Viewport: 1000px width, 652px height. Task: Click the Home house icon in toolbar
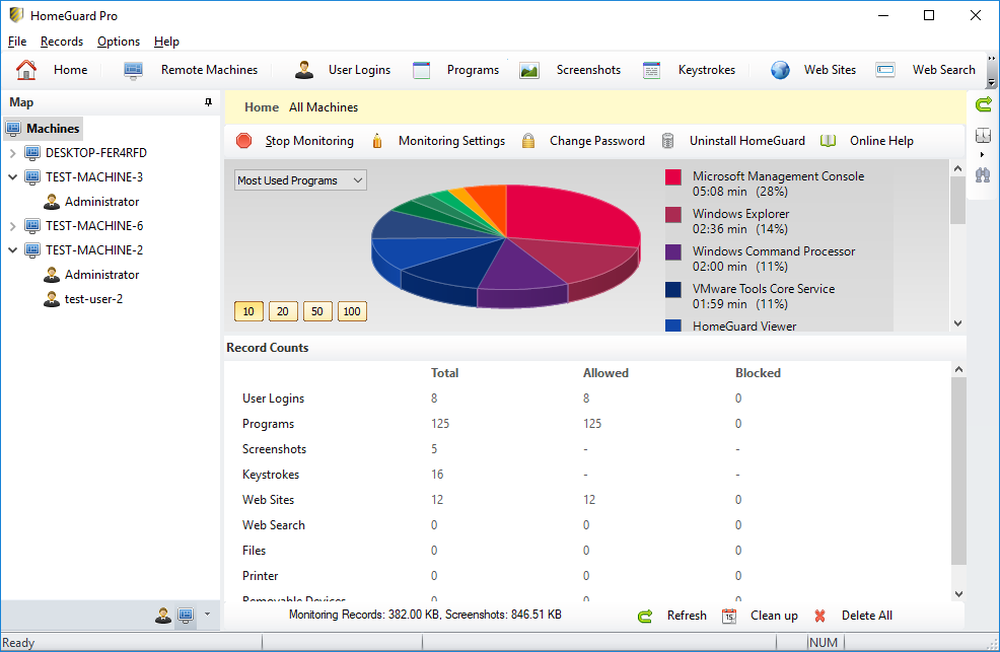tap(26, 70)
